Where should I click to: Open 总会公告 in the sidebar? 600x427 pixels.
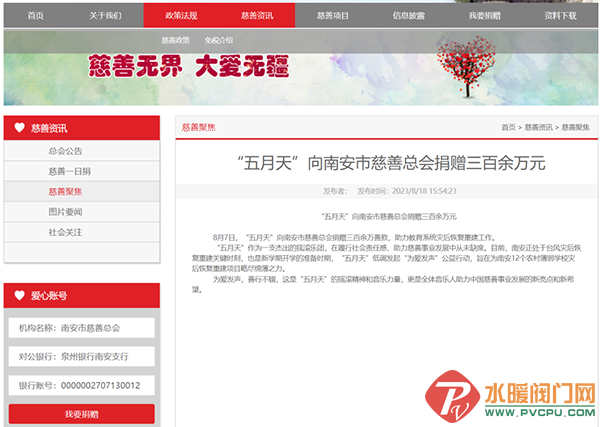82,151
